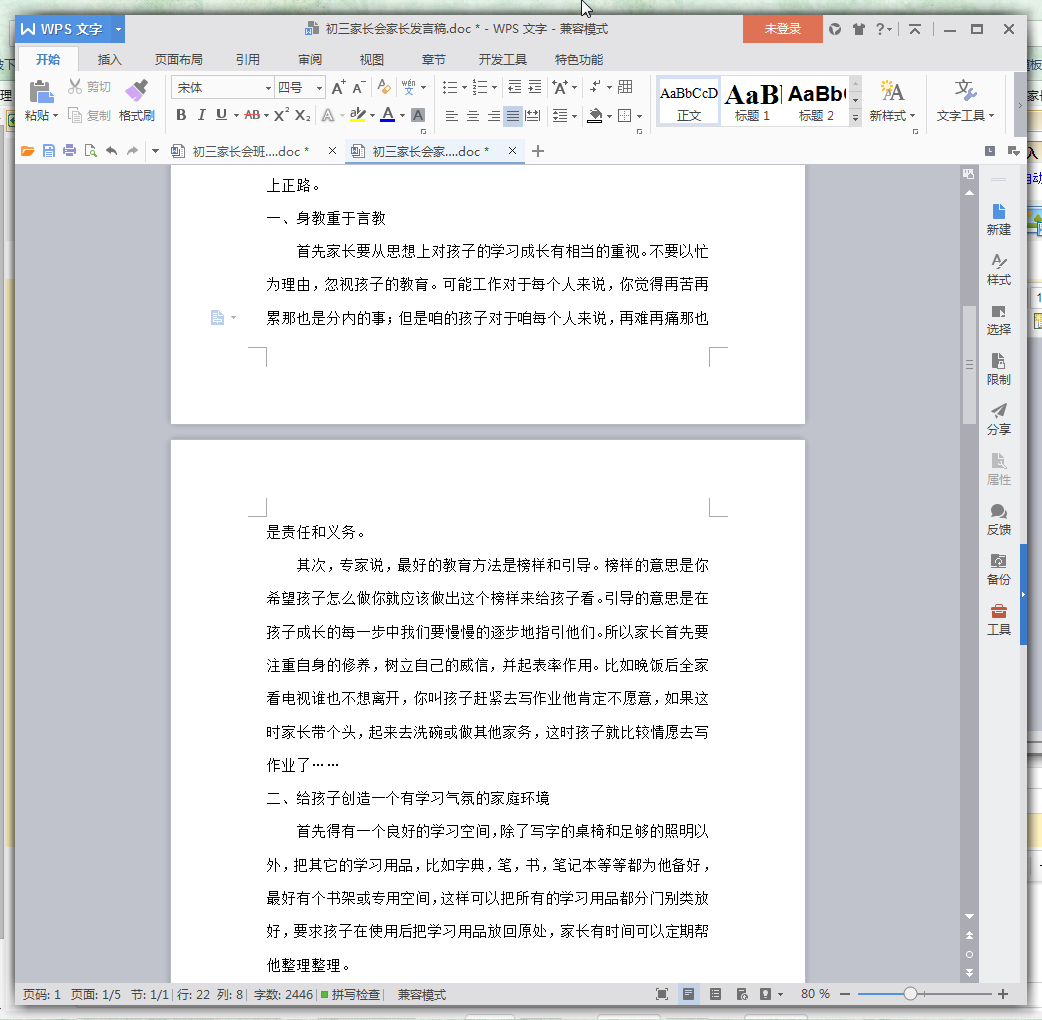Open a new document tab with plus

[538, 152]
